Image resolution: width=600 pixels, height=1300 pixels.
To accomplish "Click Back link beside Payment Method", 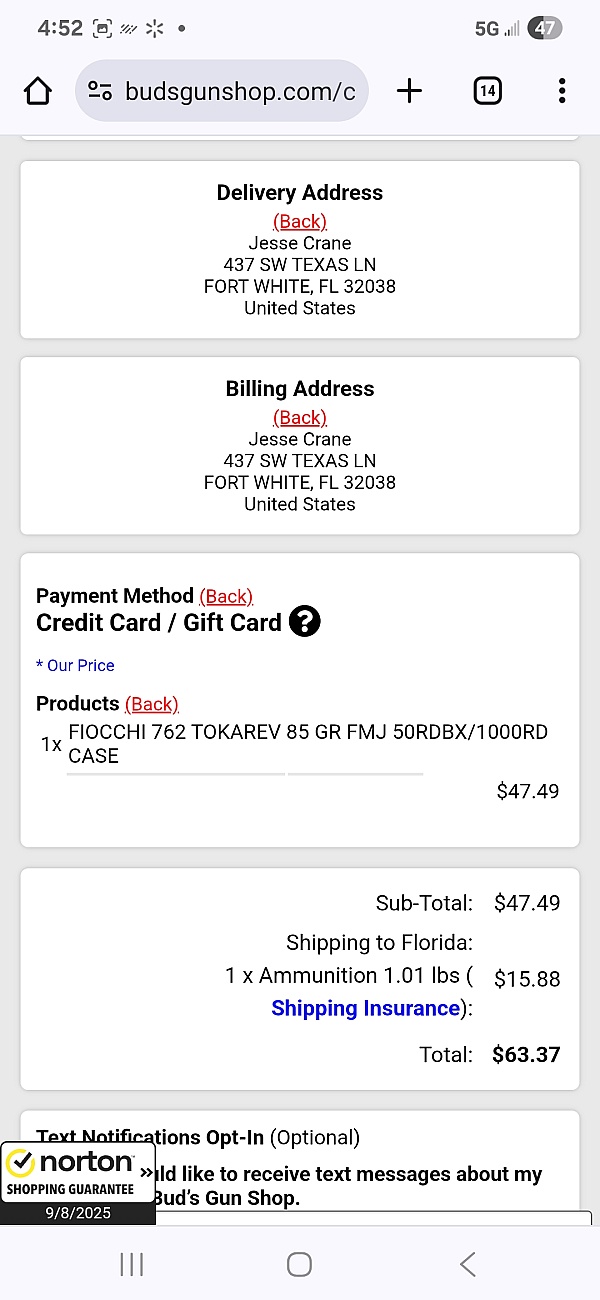I will (226, 596).
